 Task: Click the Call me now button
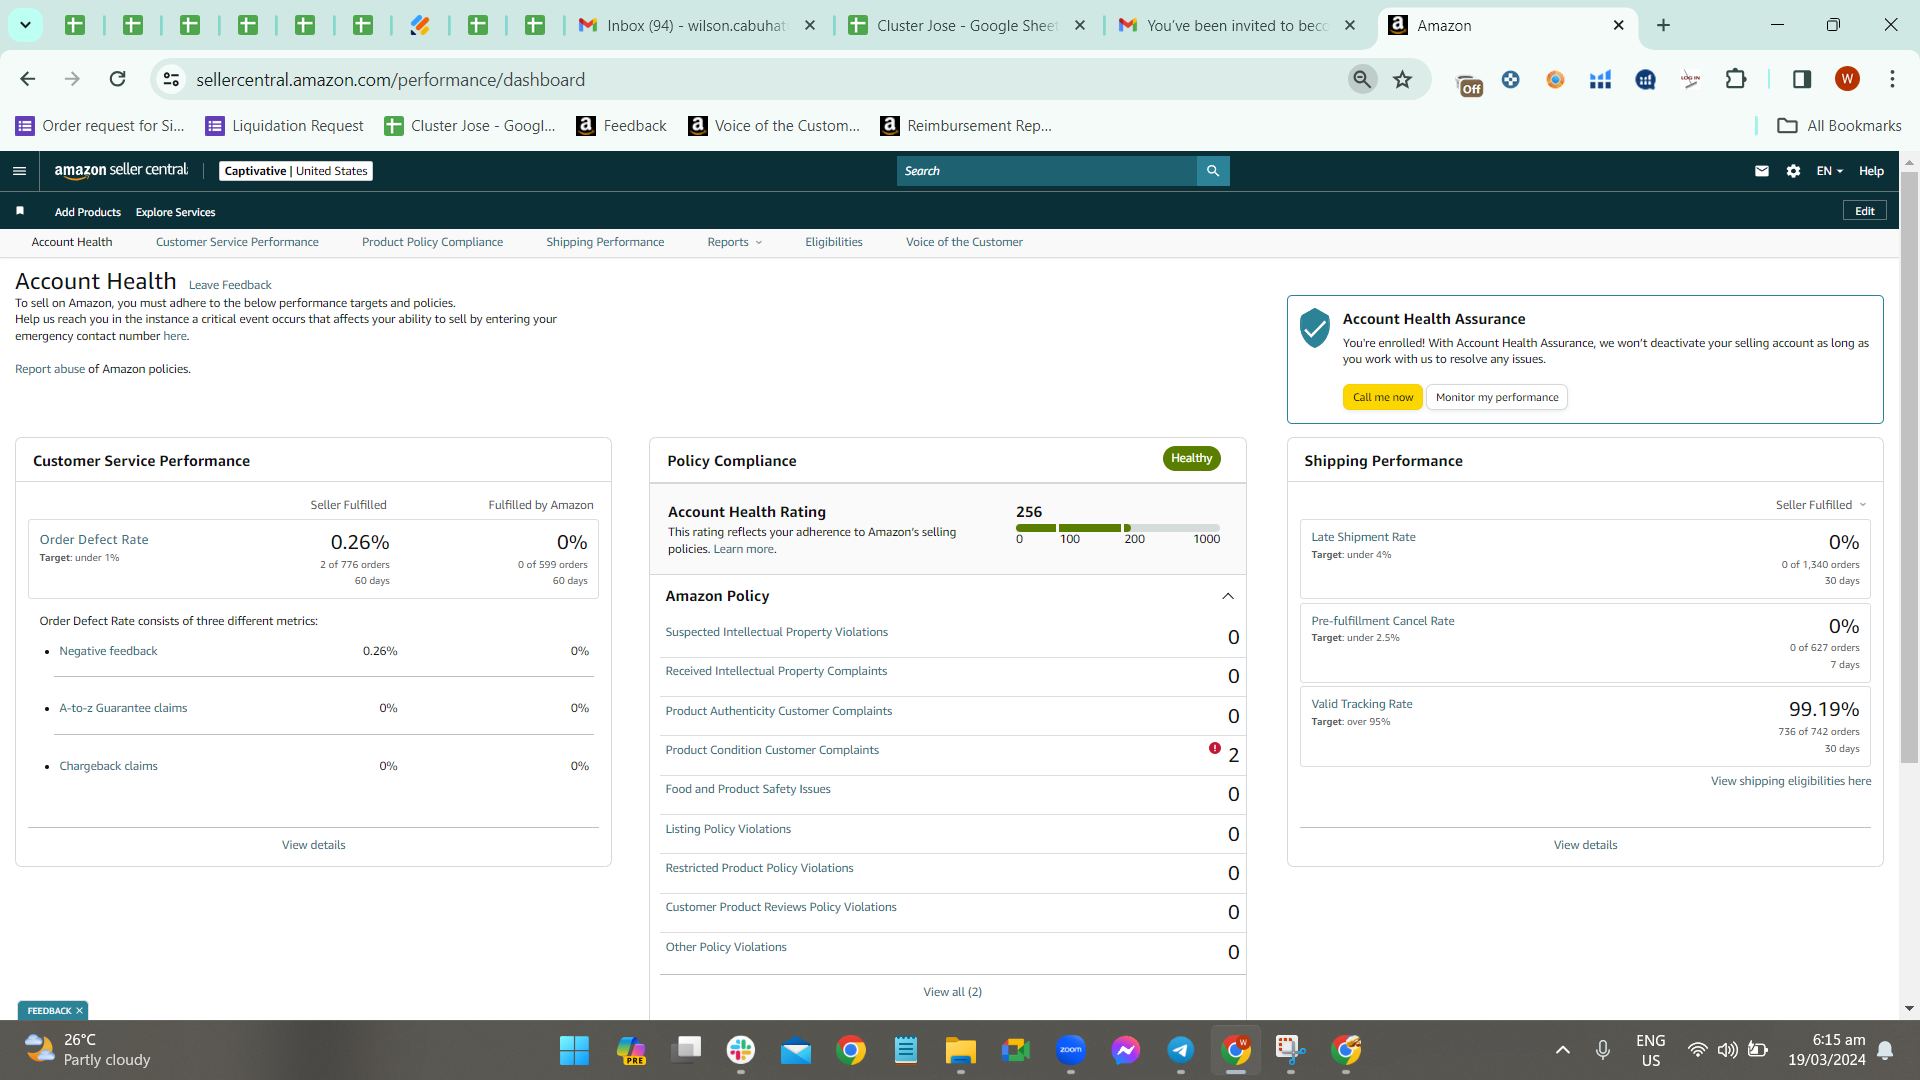pyautogui.click(x=1383, y=397)
